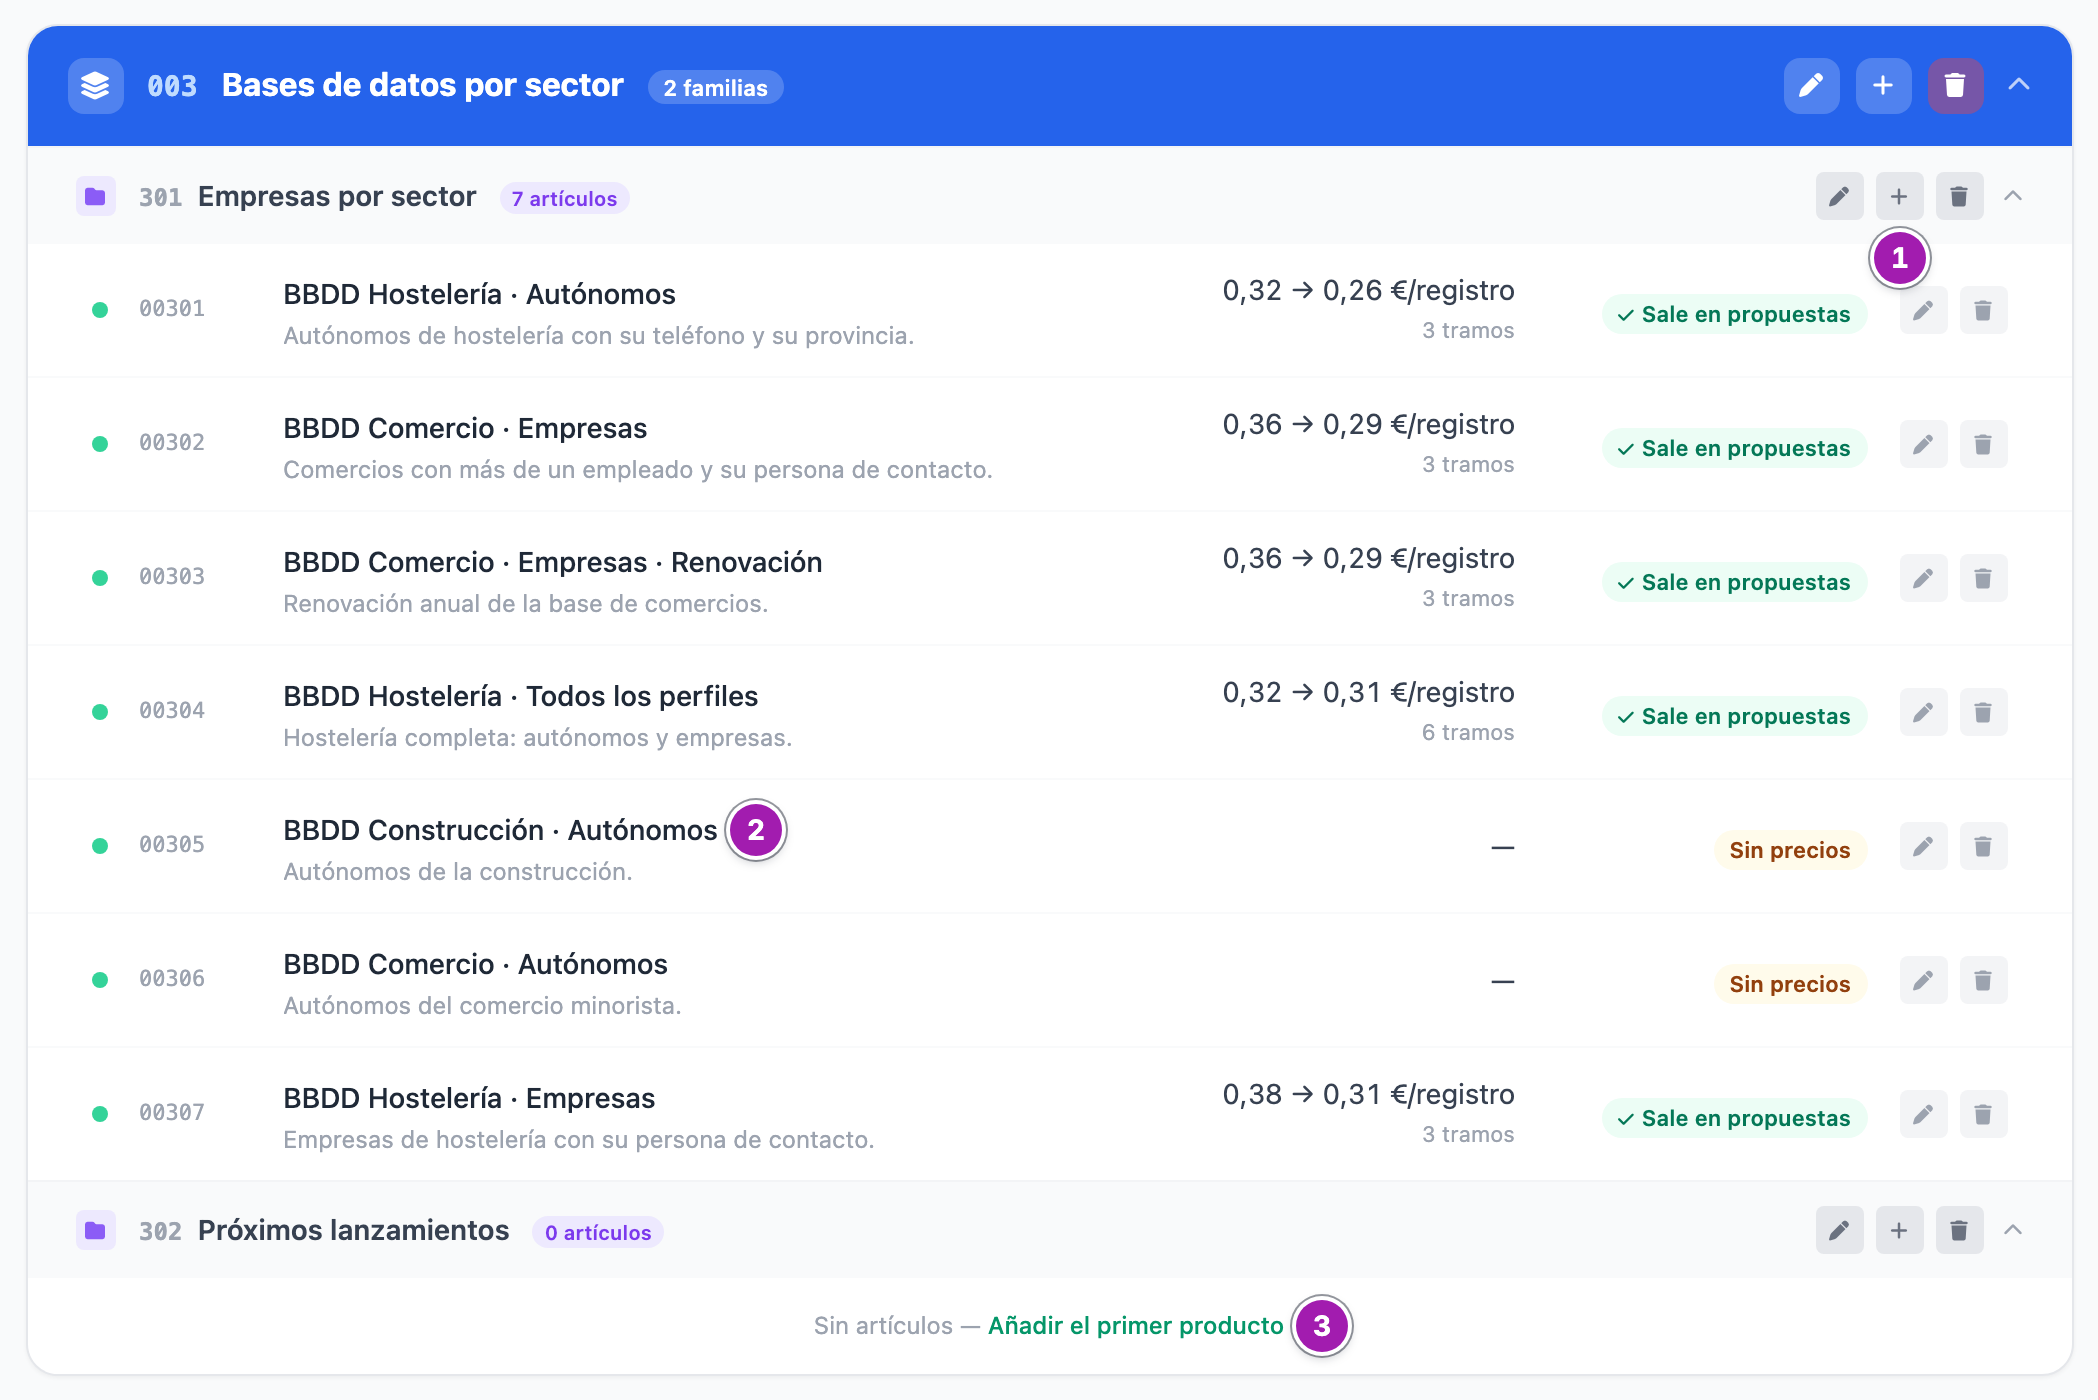Screen dimensions: 2098x1400
Task: Click Sale en propuestas badge for article 00302
Action: [x=1734, y=448]
